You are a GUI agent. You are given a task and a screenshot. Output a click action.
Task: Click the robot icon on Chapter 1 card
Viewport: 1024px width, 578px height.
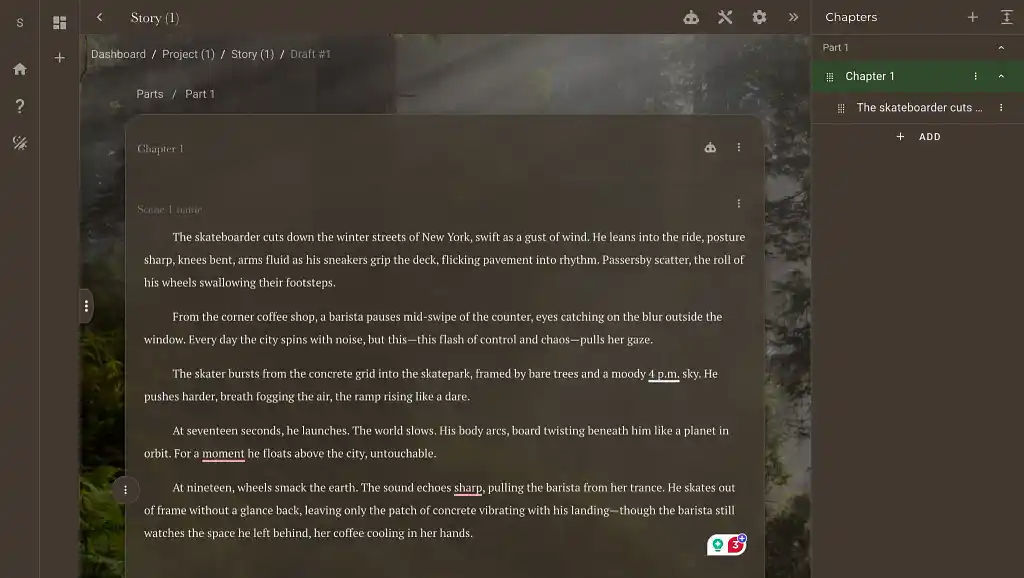(x=710, y=147)
